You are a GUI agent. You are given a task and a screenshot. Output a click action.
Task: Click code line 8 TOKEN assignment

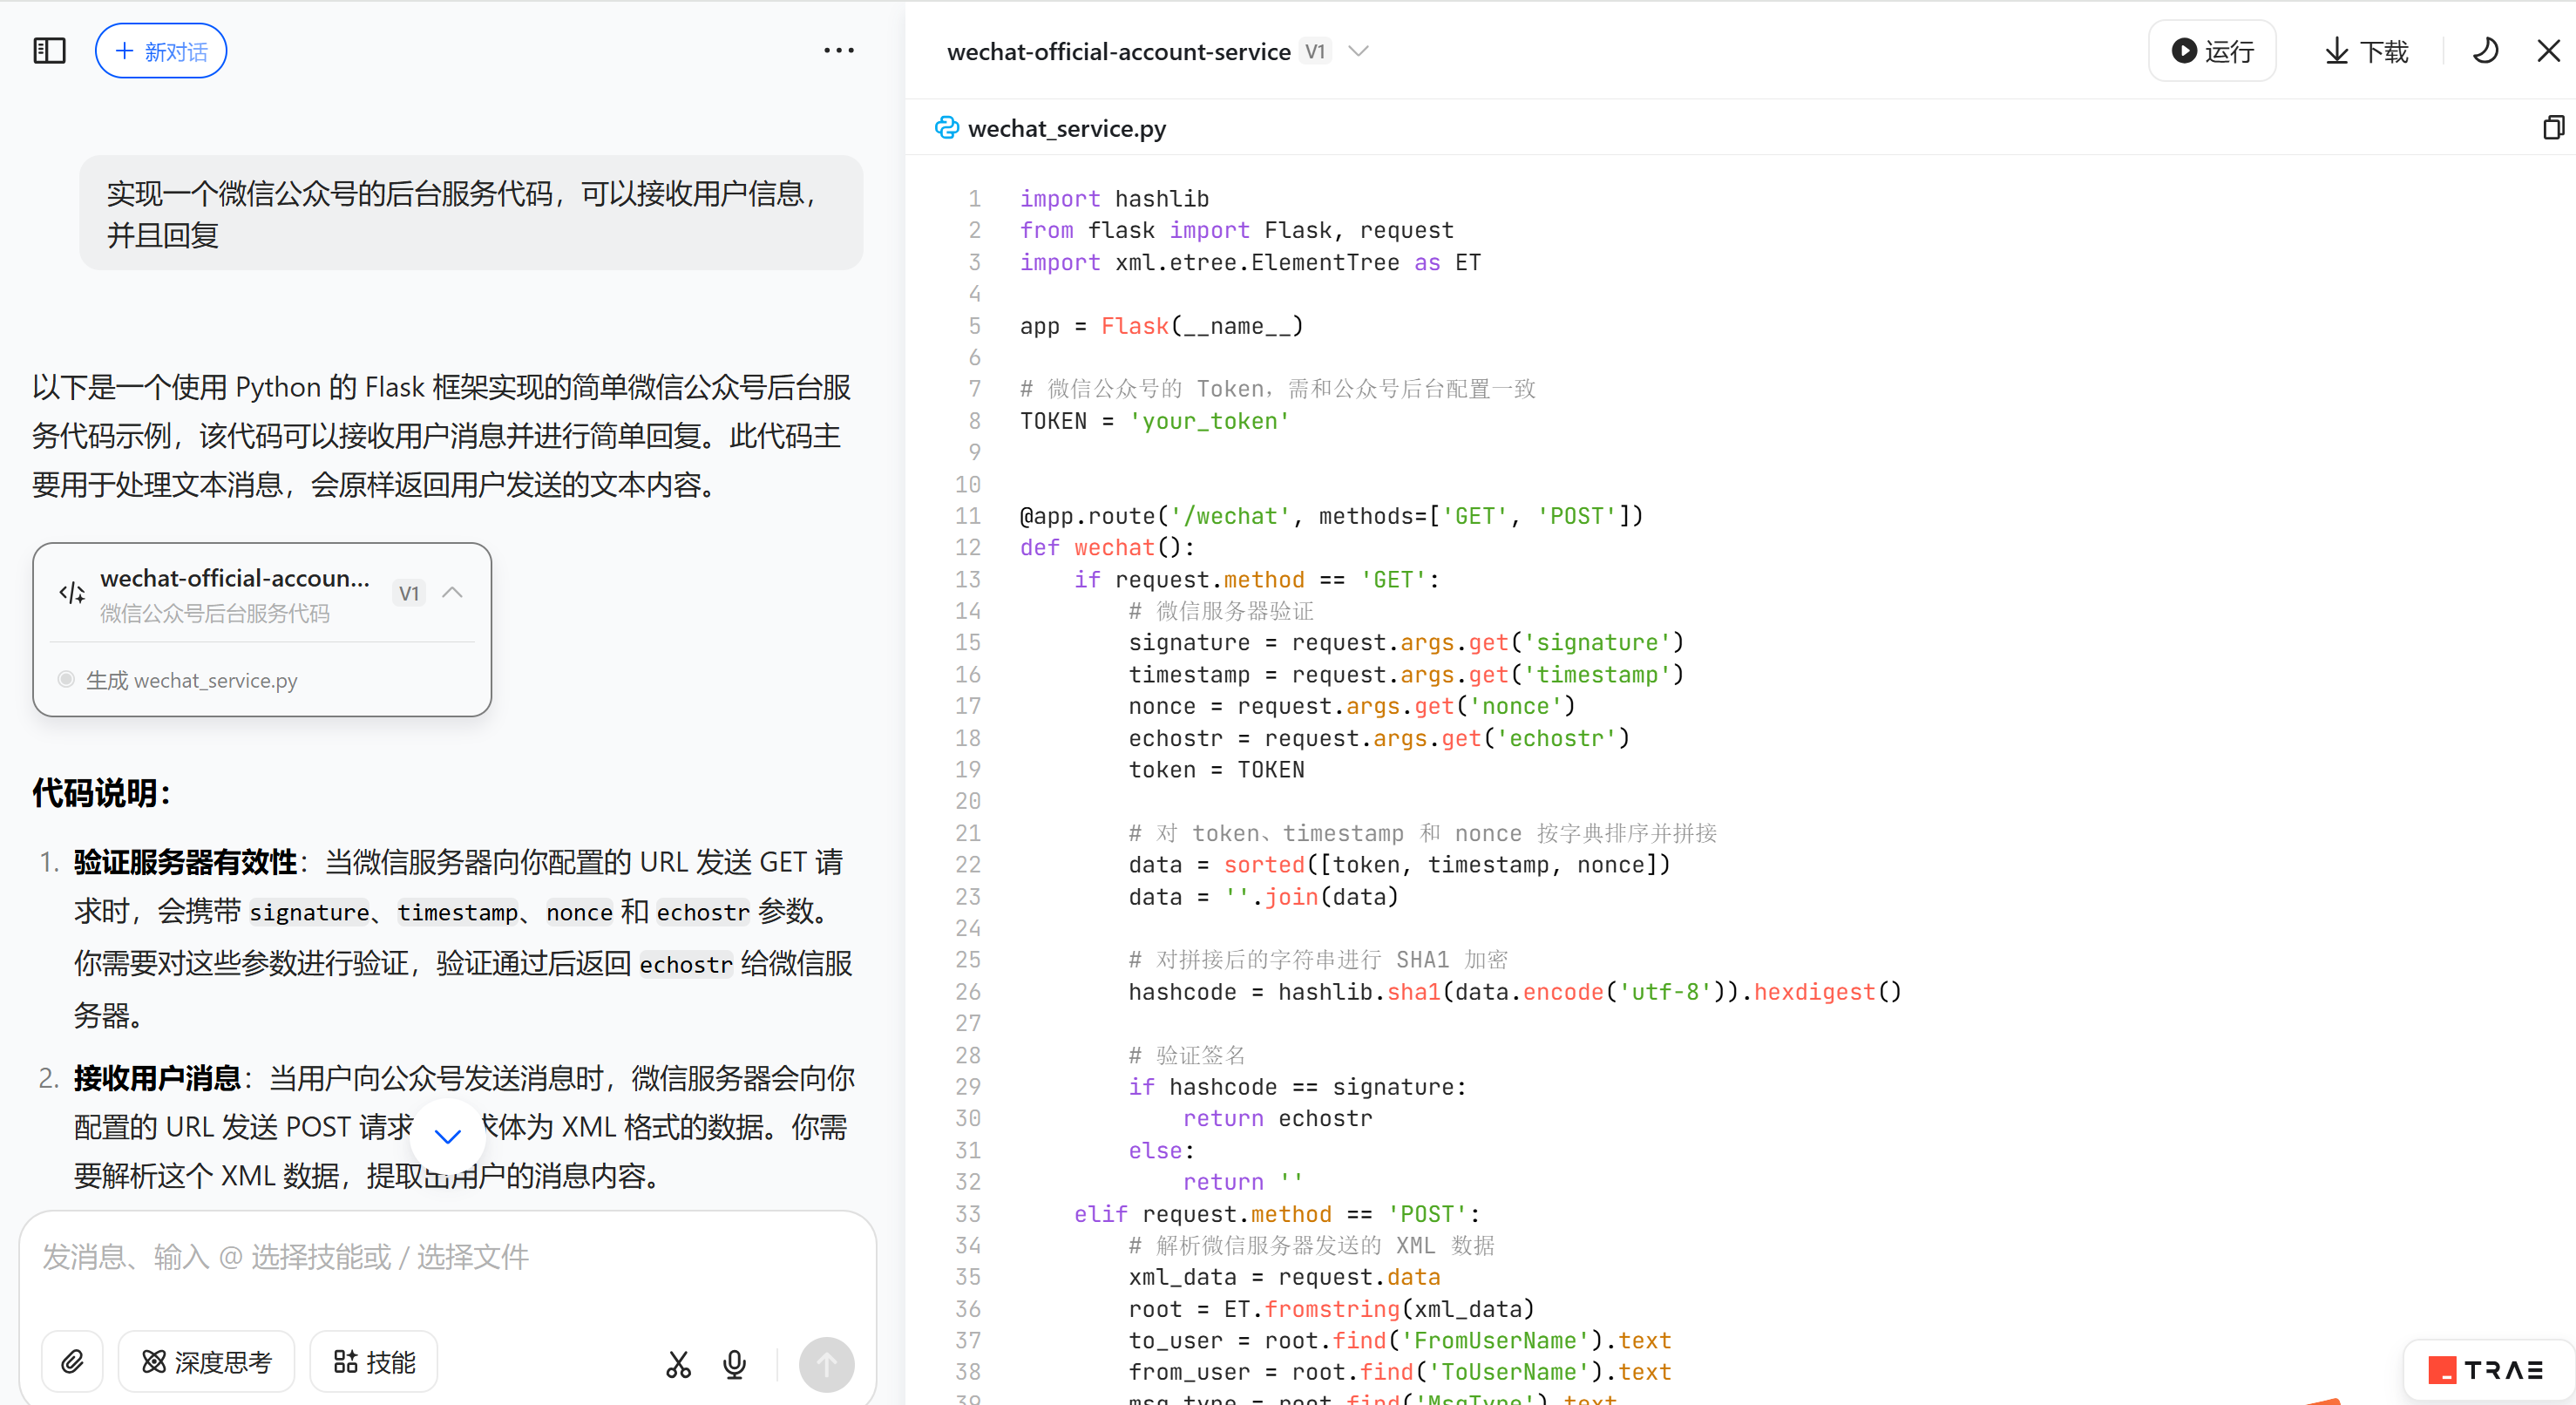[x=1154, y=421]
